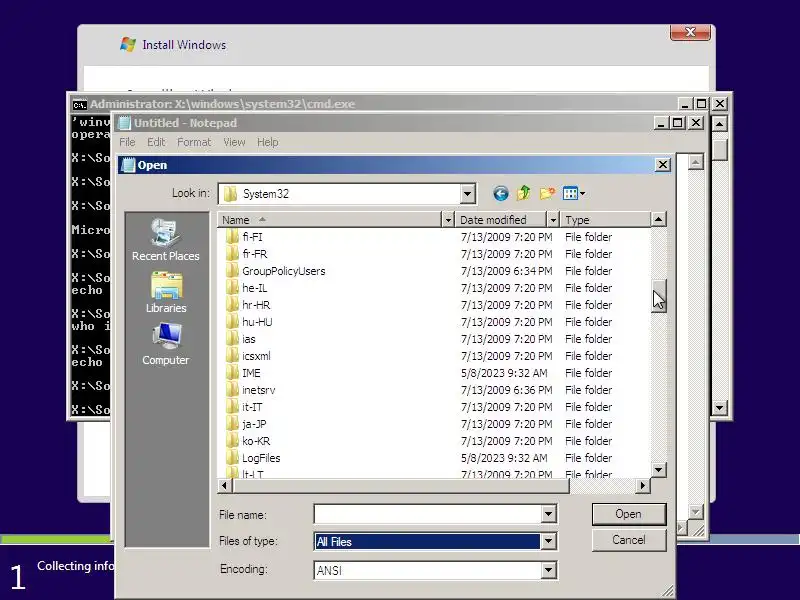The image size is (800, 600).
Task: Click the Notepad vertical scrollbar up arrow
Action: [695, 162]
